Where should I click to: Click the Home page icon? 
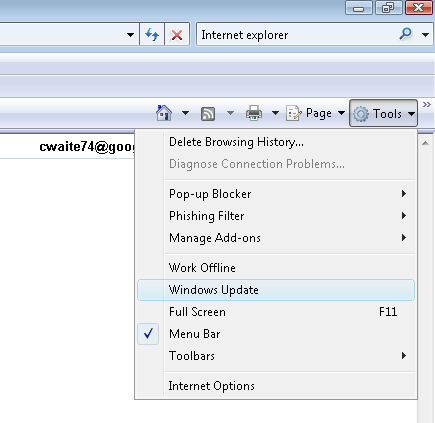164,113
